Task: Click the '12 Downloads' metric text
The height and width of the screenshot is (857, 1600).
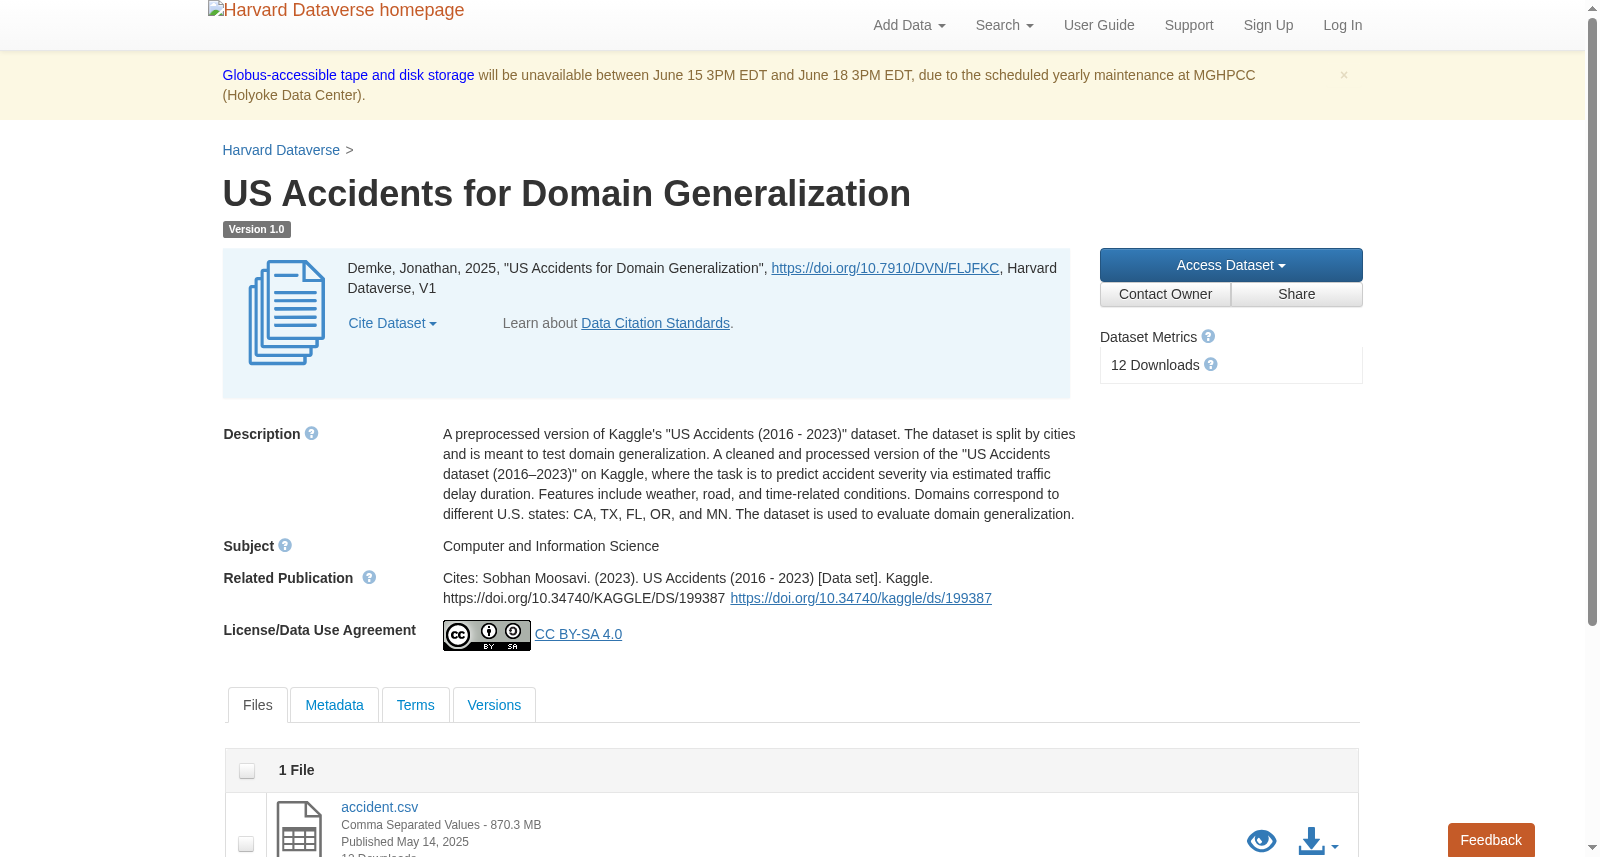Action: pyautogui.click(x=1155, y=365)
